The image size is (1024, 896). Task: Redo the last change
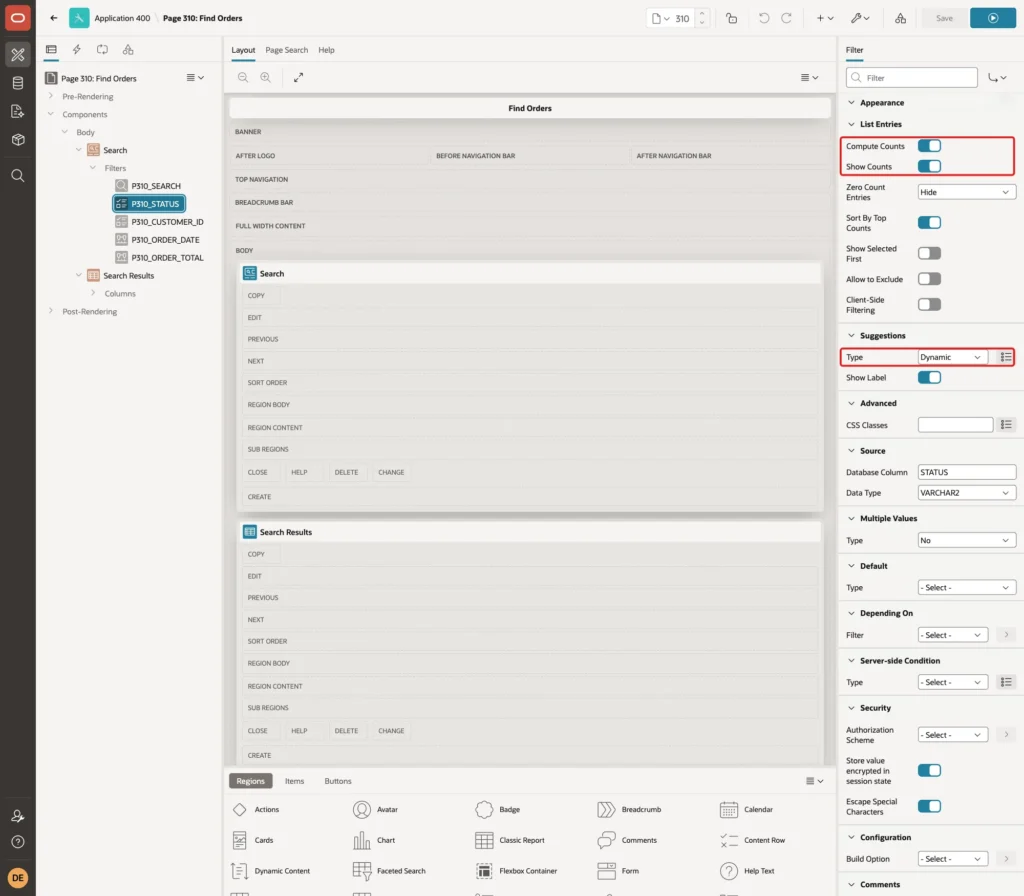point(786,18)
